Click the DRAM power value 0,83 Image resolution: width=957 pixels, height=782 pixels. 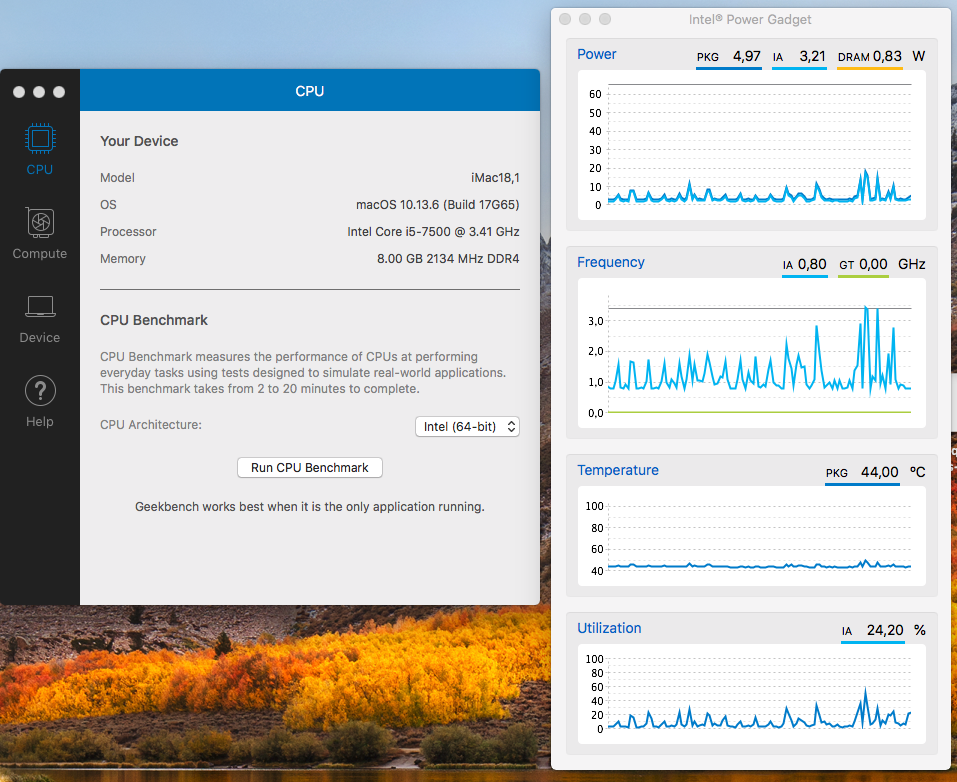(x=887, y=57)
